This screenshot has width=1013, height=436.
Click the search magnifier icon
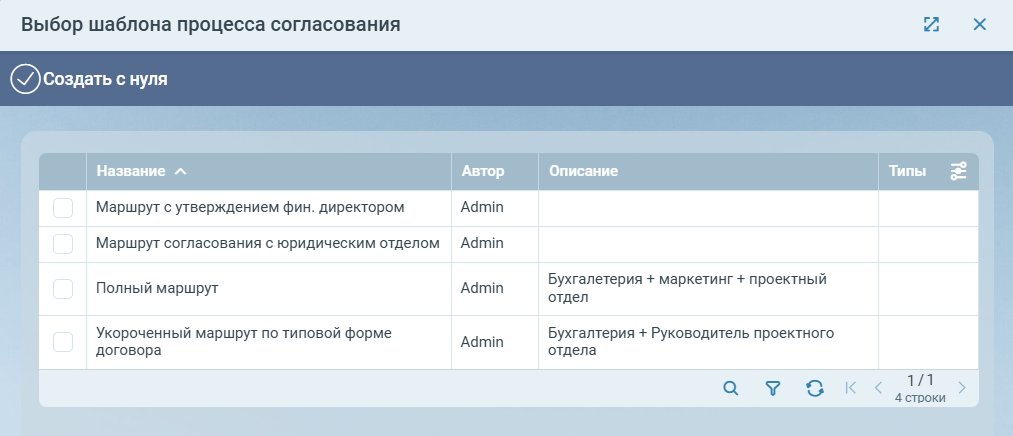pyautogui.click(x=731, y=388)
